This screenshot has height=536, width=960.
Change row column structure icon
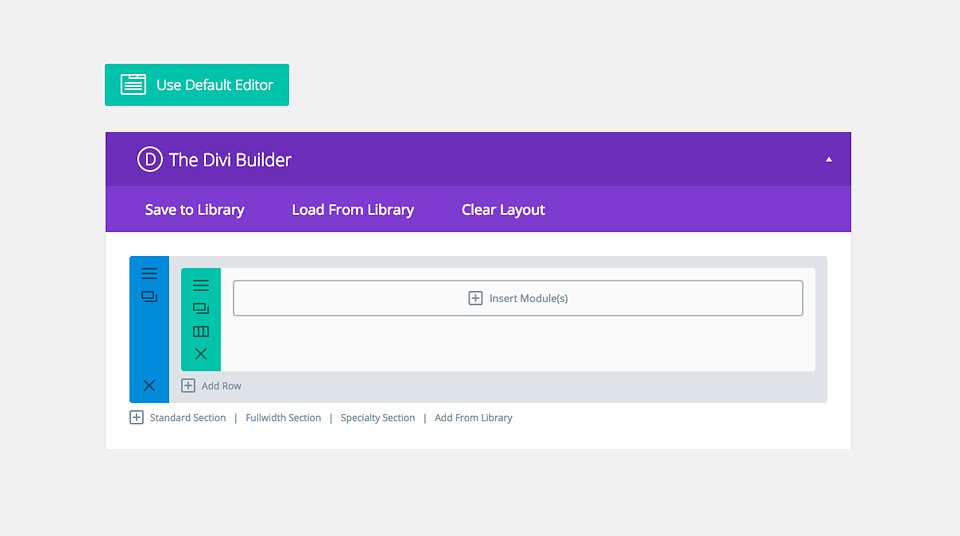click(201, 331)
